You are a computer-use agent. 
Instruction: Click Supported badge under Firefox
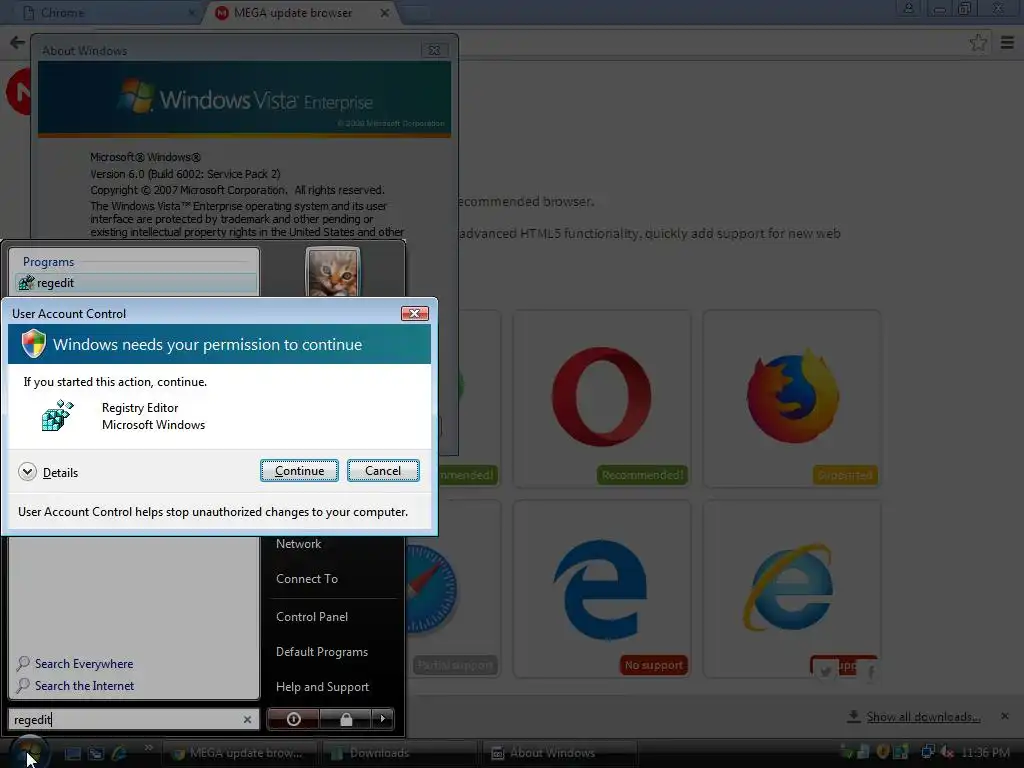pyautogui.click(x=845, y=475)
